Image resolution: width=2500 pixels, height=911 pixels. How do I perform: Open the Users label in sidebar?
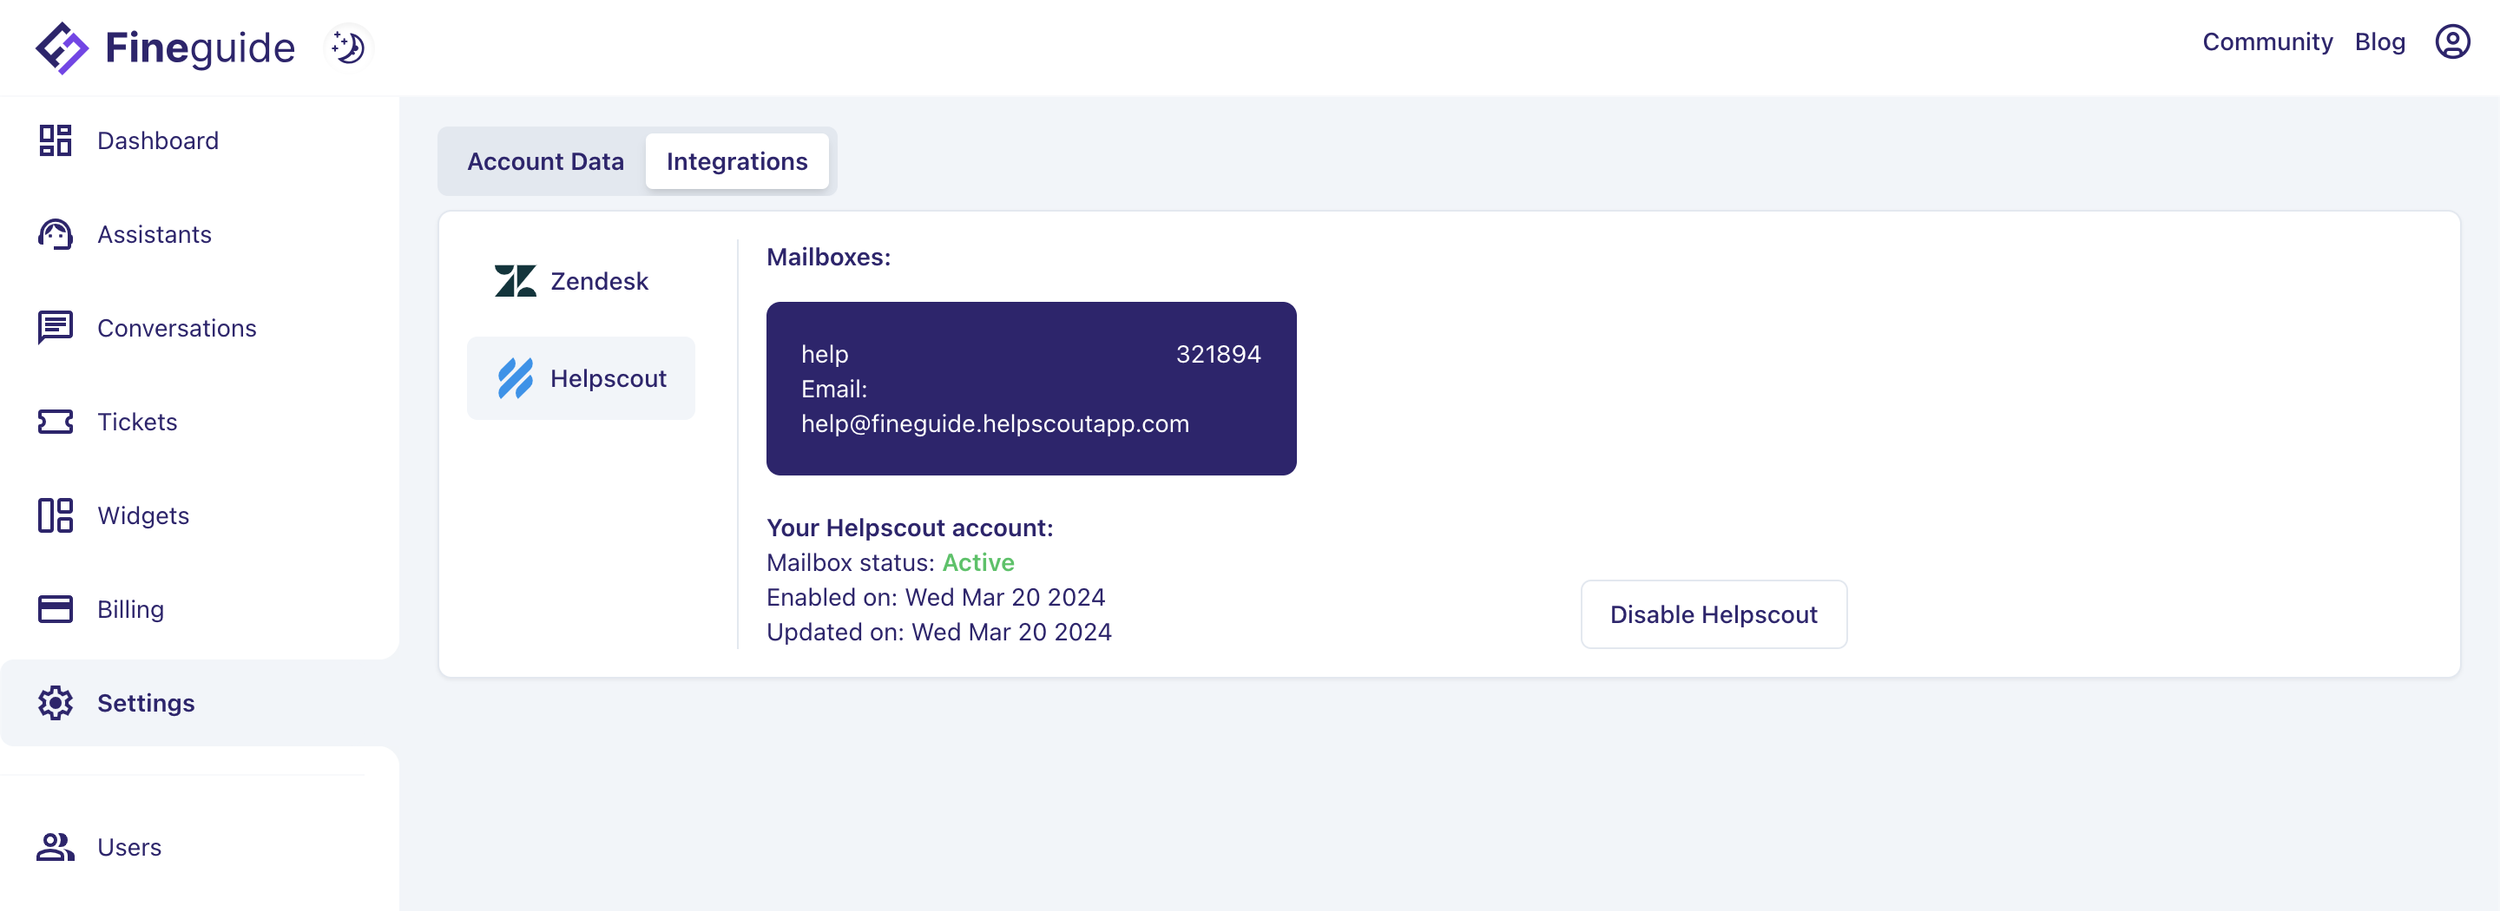(x=129, y=847)
